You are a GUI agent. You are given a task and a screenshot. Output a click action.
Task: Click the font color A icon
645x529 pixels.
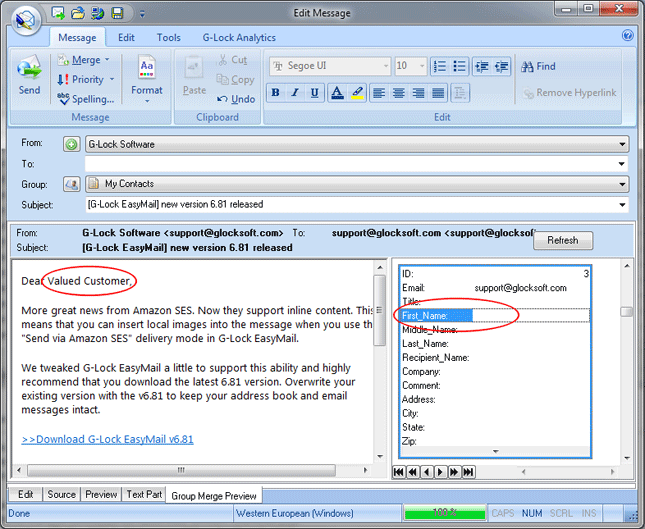point(337,93)
